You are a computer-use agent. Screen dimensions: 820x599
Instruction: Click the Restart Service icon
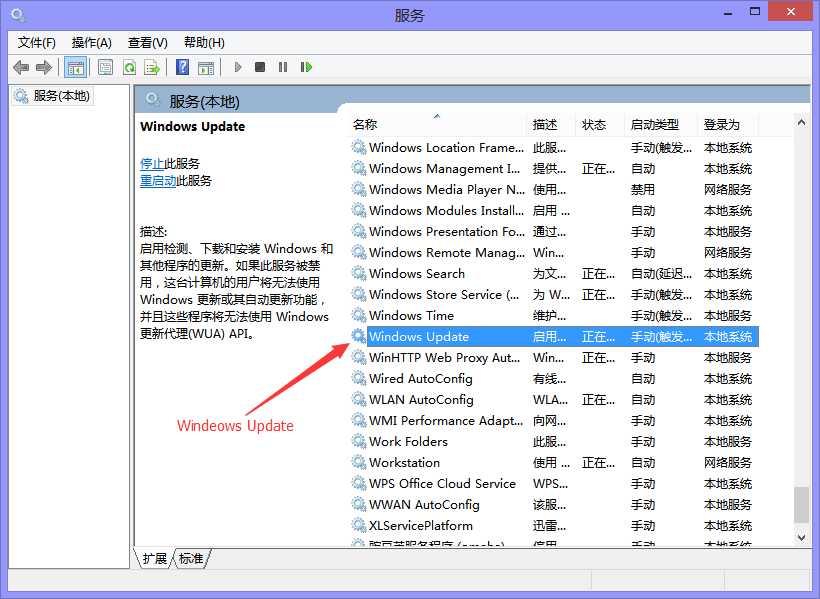306,67
